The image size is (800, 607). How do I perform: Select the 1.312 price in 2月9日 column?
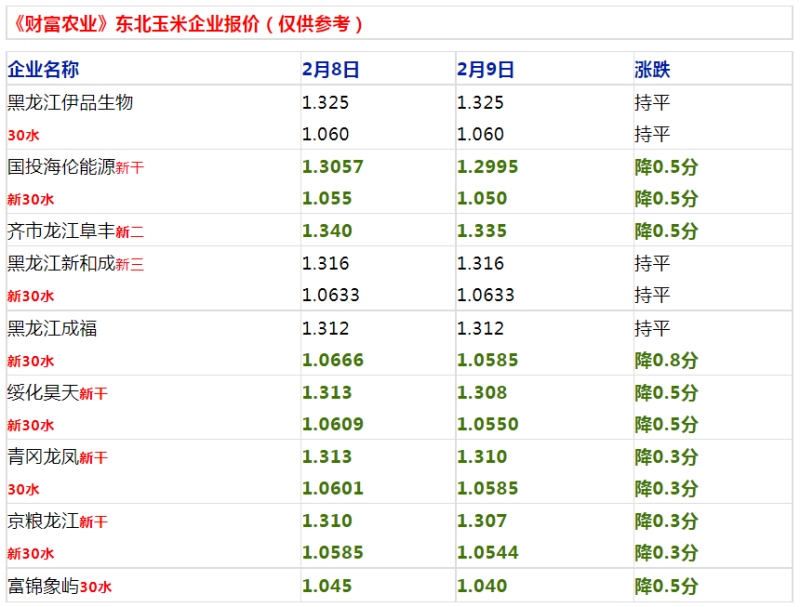pyautogui.click(x=480, y=328)
